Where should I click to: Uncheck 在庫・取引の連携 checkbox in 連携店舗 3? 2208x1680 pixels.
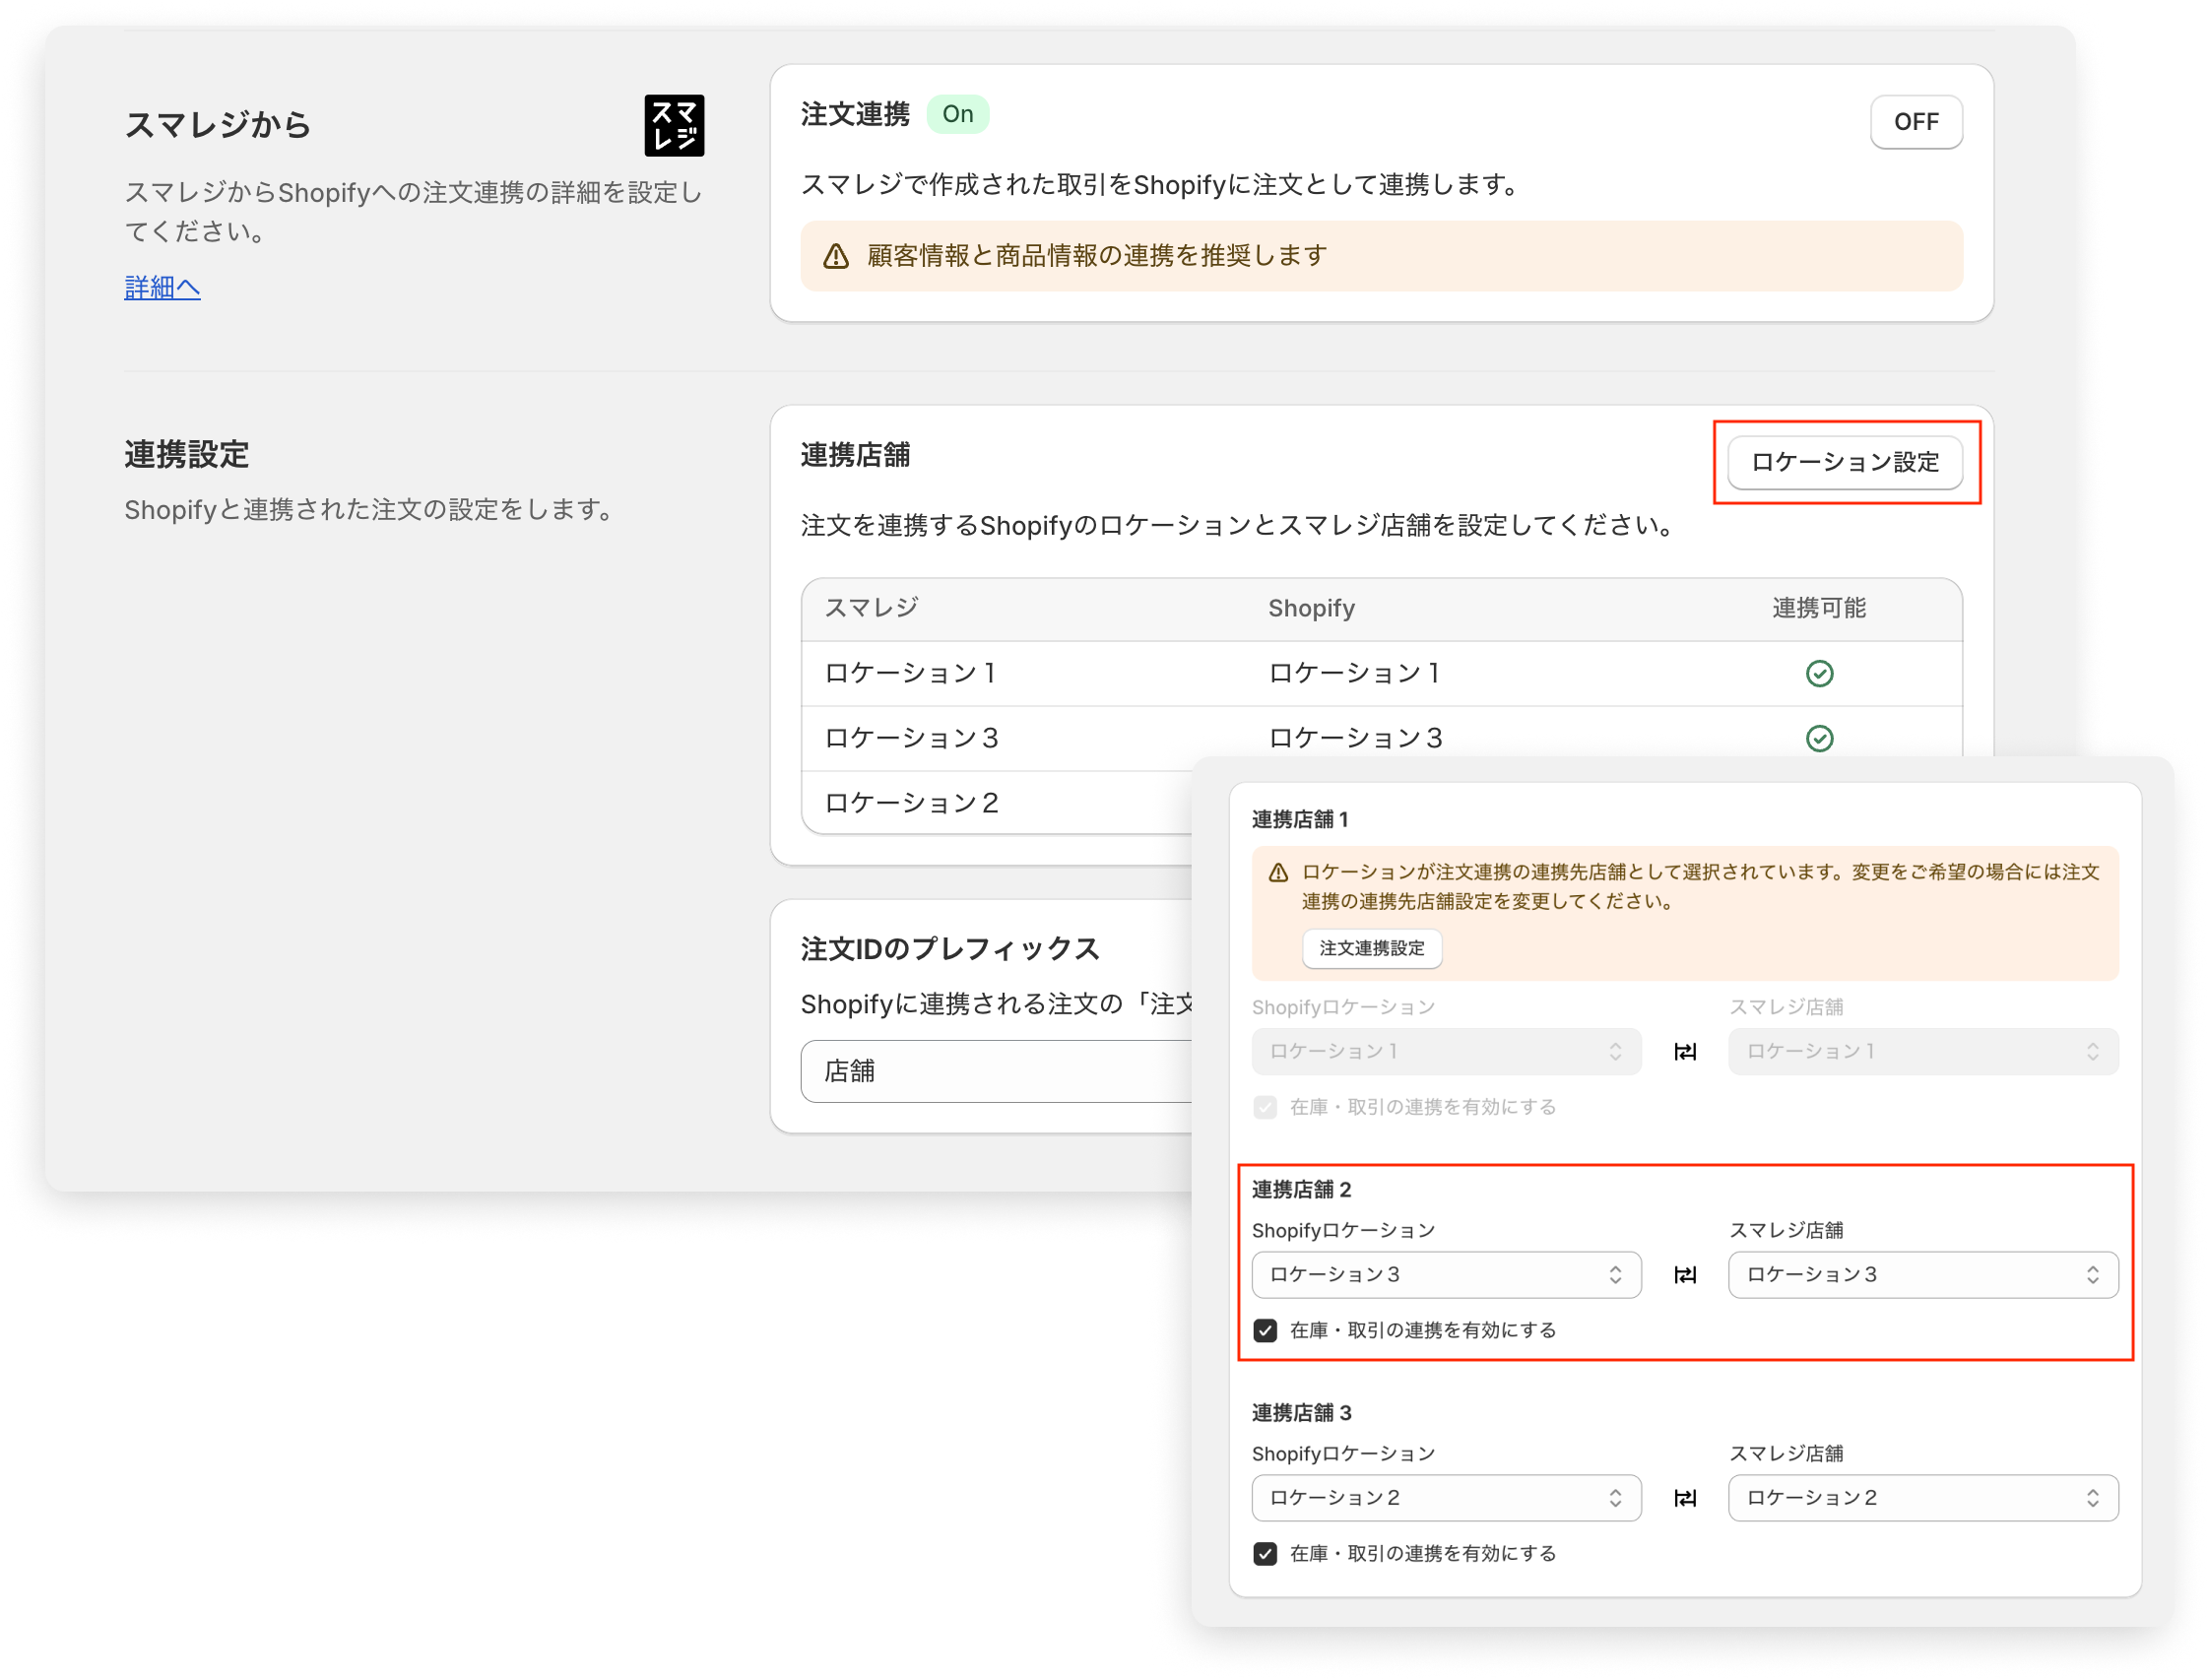pyautogui.click(x=1265, y=1553)
